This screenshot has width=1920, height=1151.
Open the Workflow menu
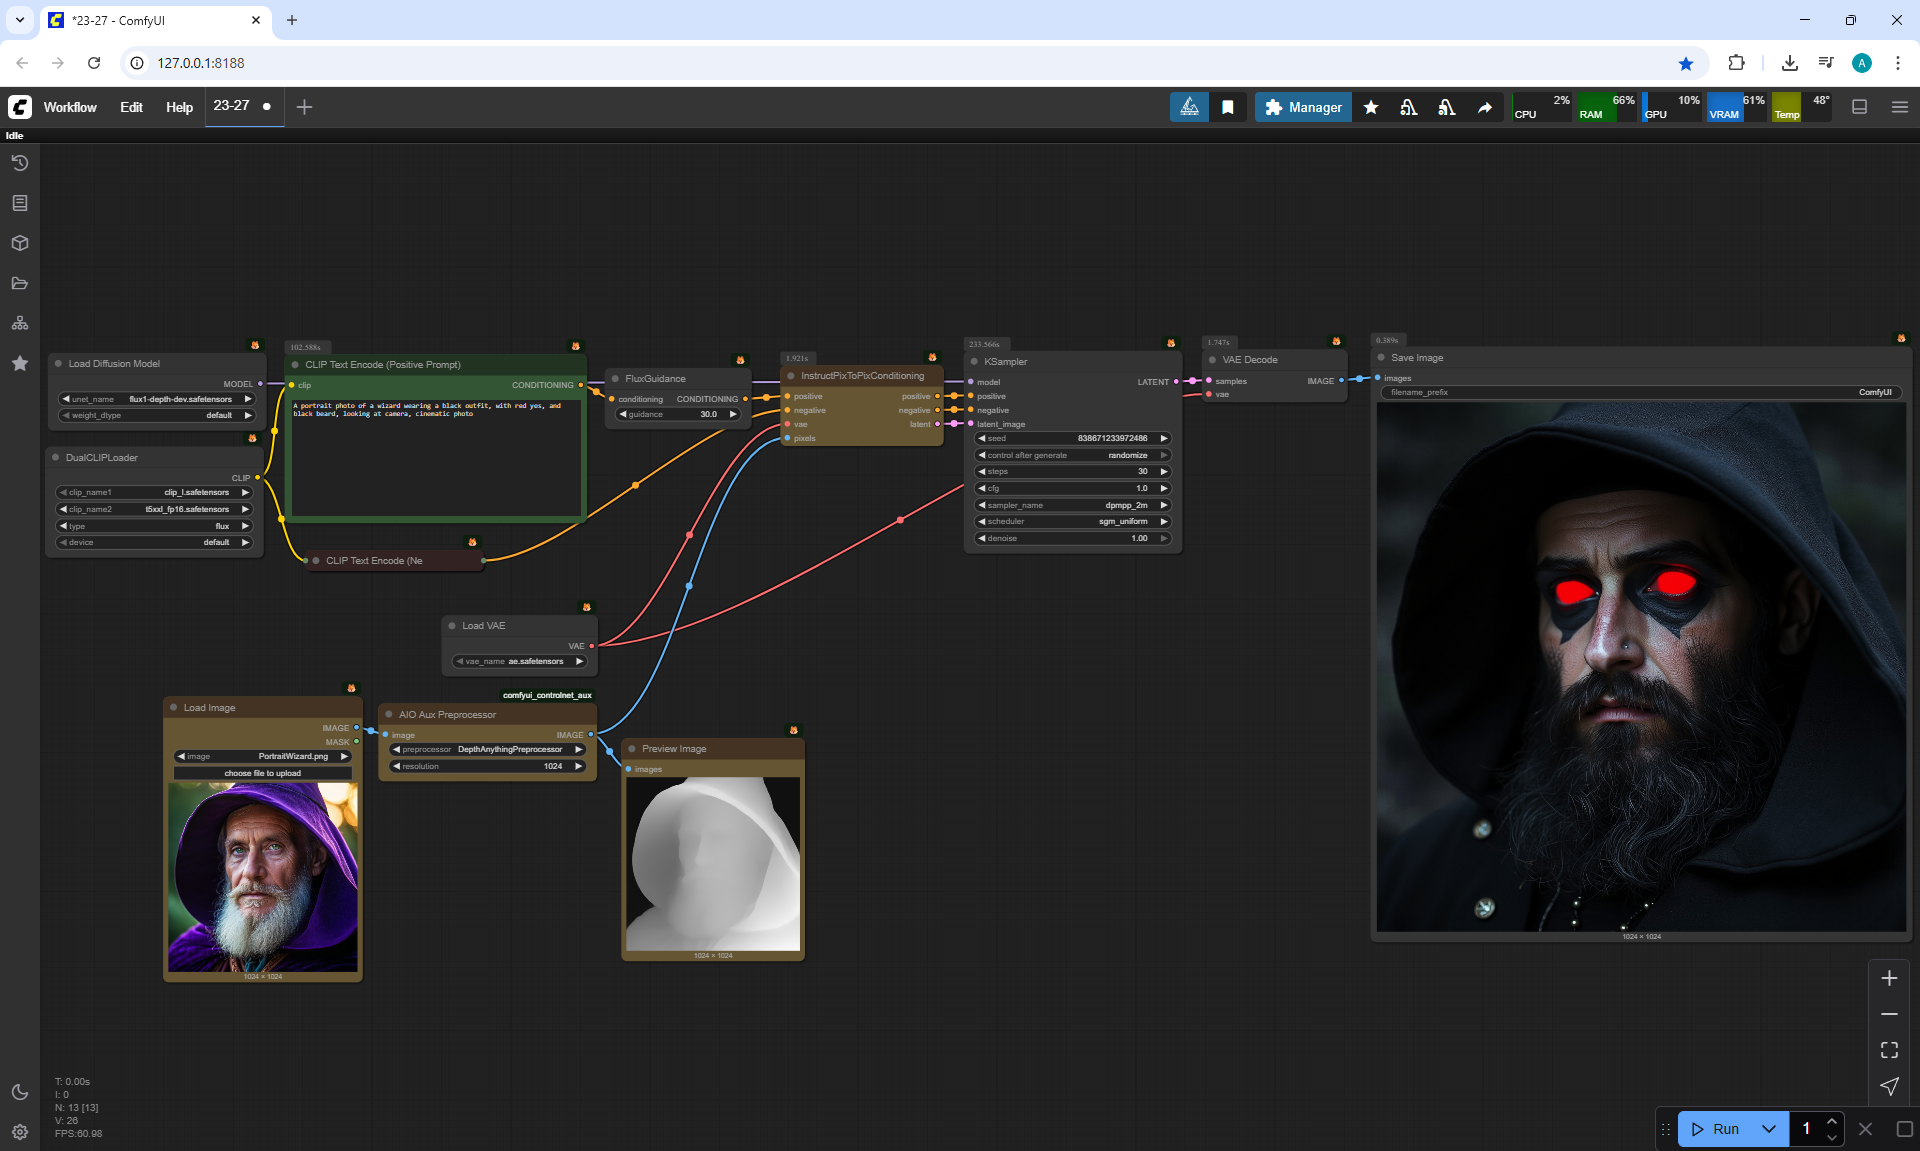[x=70, y=107]
